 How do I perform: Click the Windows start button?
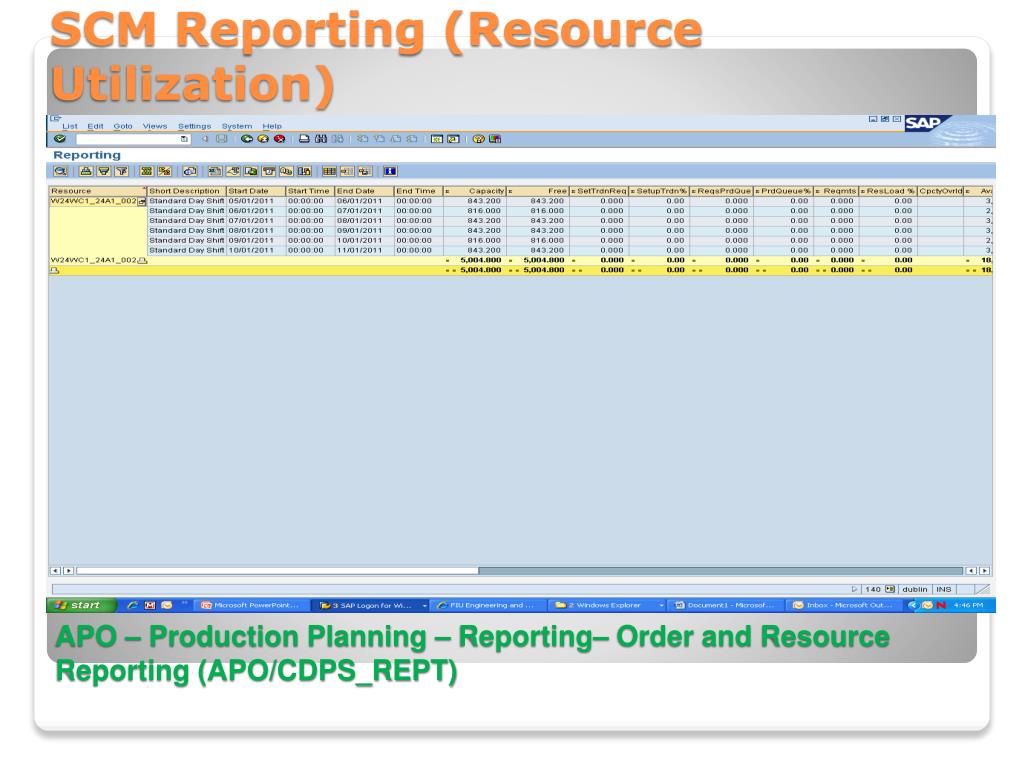point(82,605)
